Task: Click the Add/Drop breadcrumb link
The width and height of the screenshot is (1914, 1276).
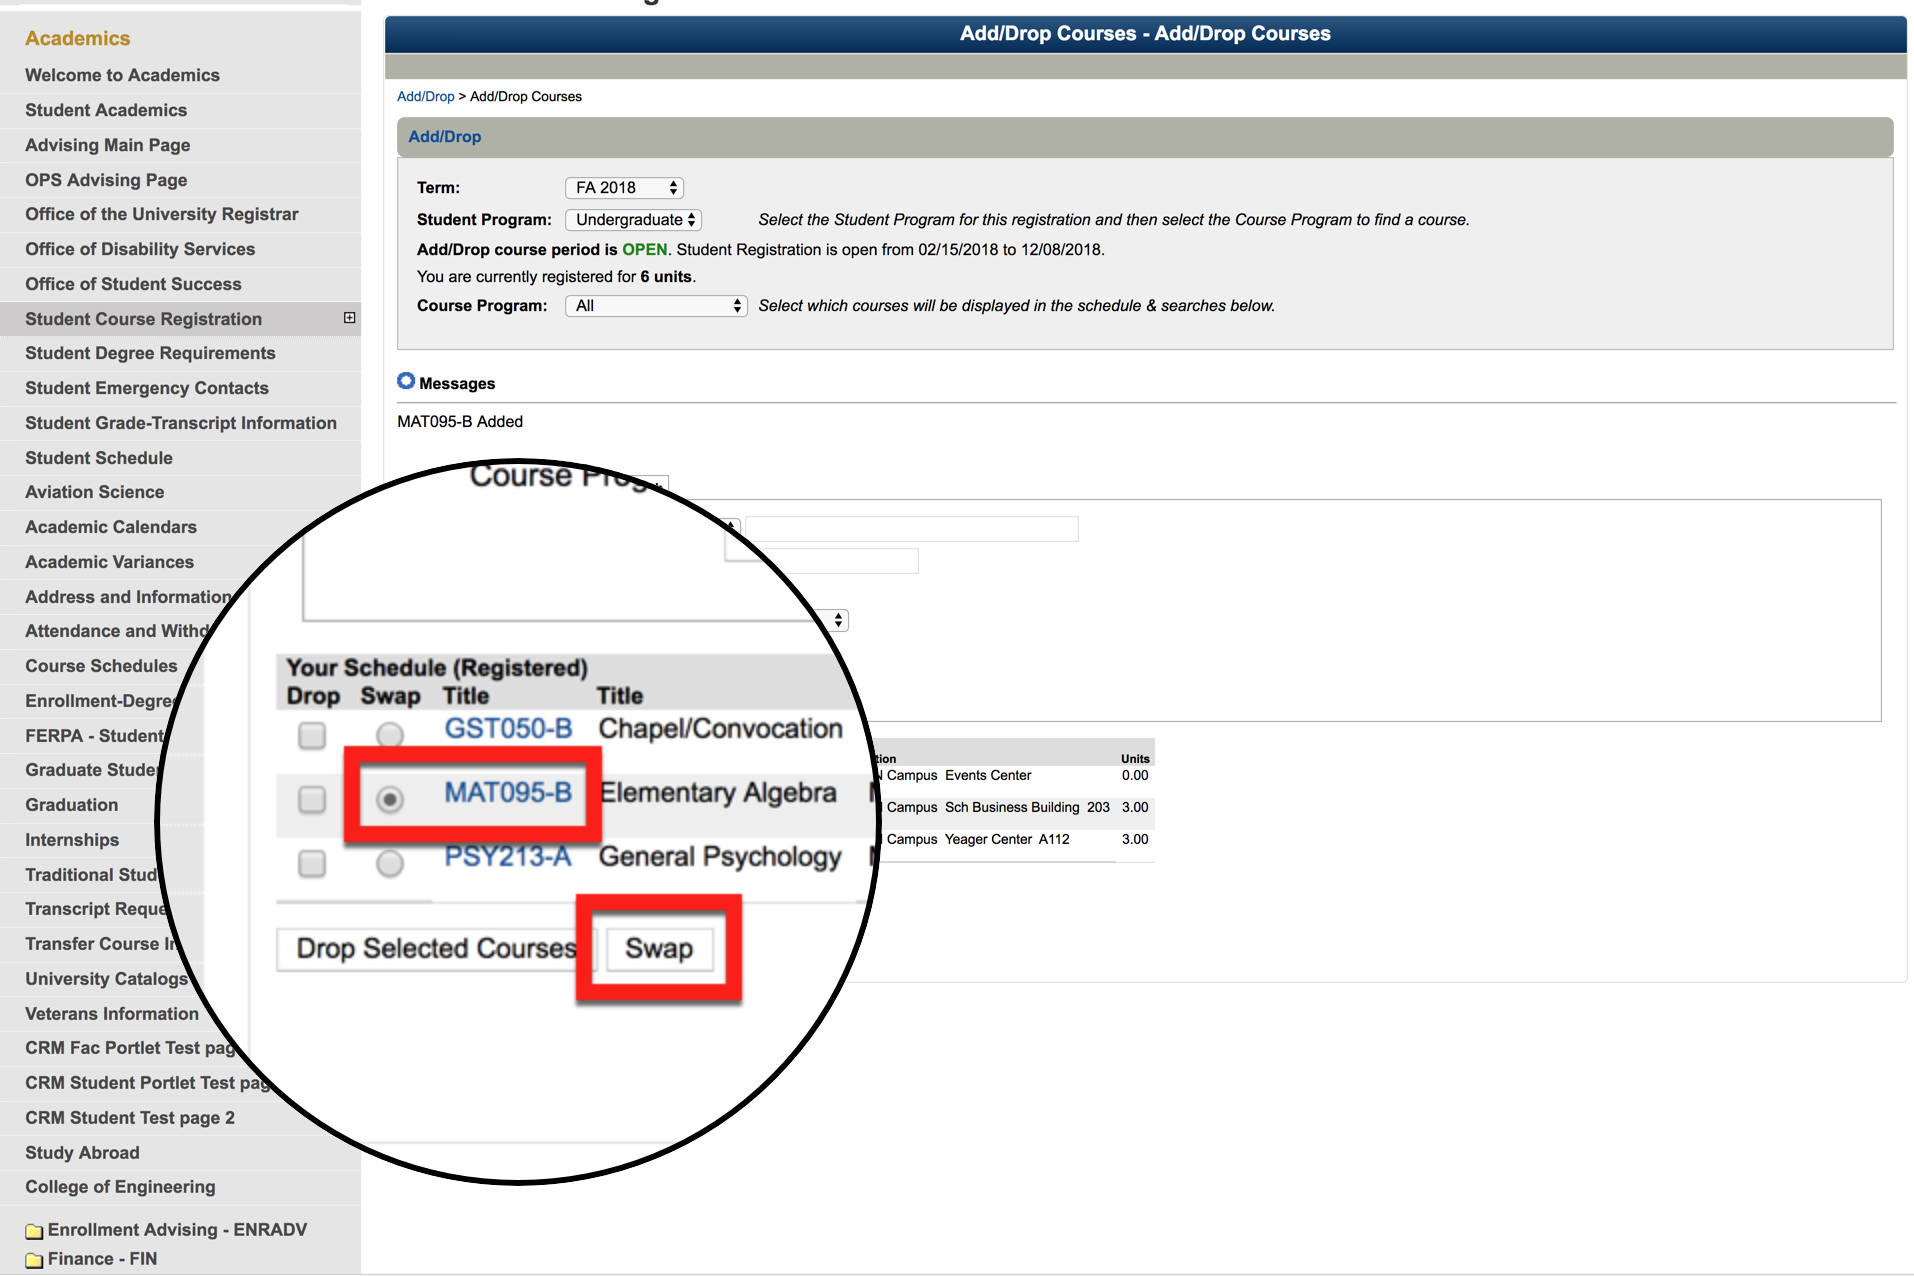Action: (x=425, y=97)
